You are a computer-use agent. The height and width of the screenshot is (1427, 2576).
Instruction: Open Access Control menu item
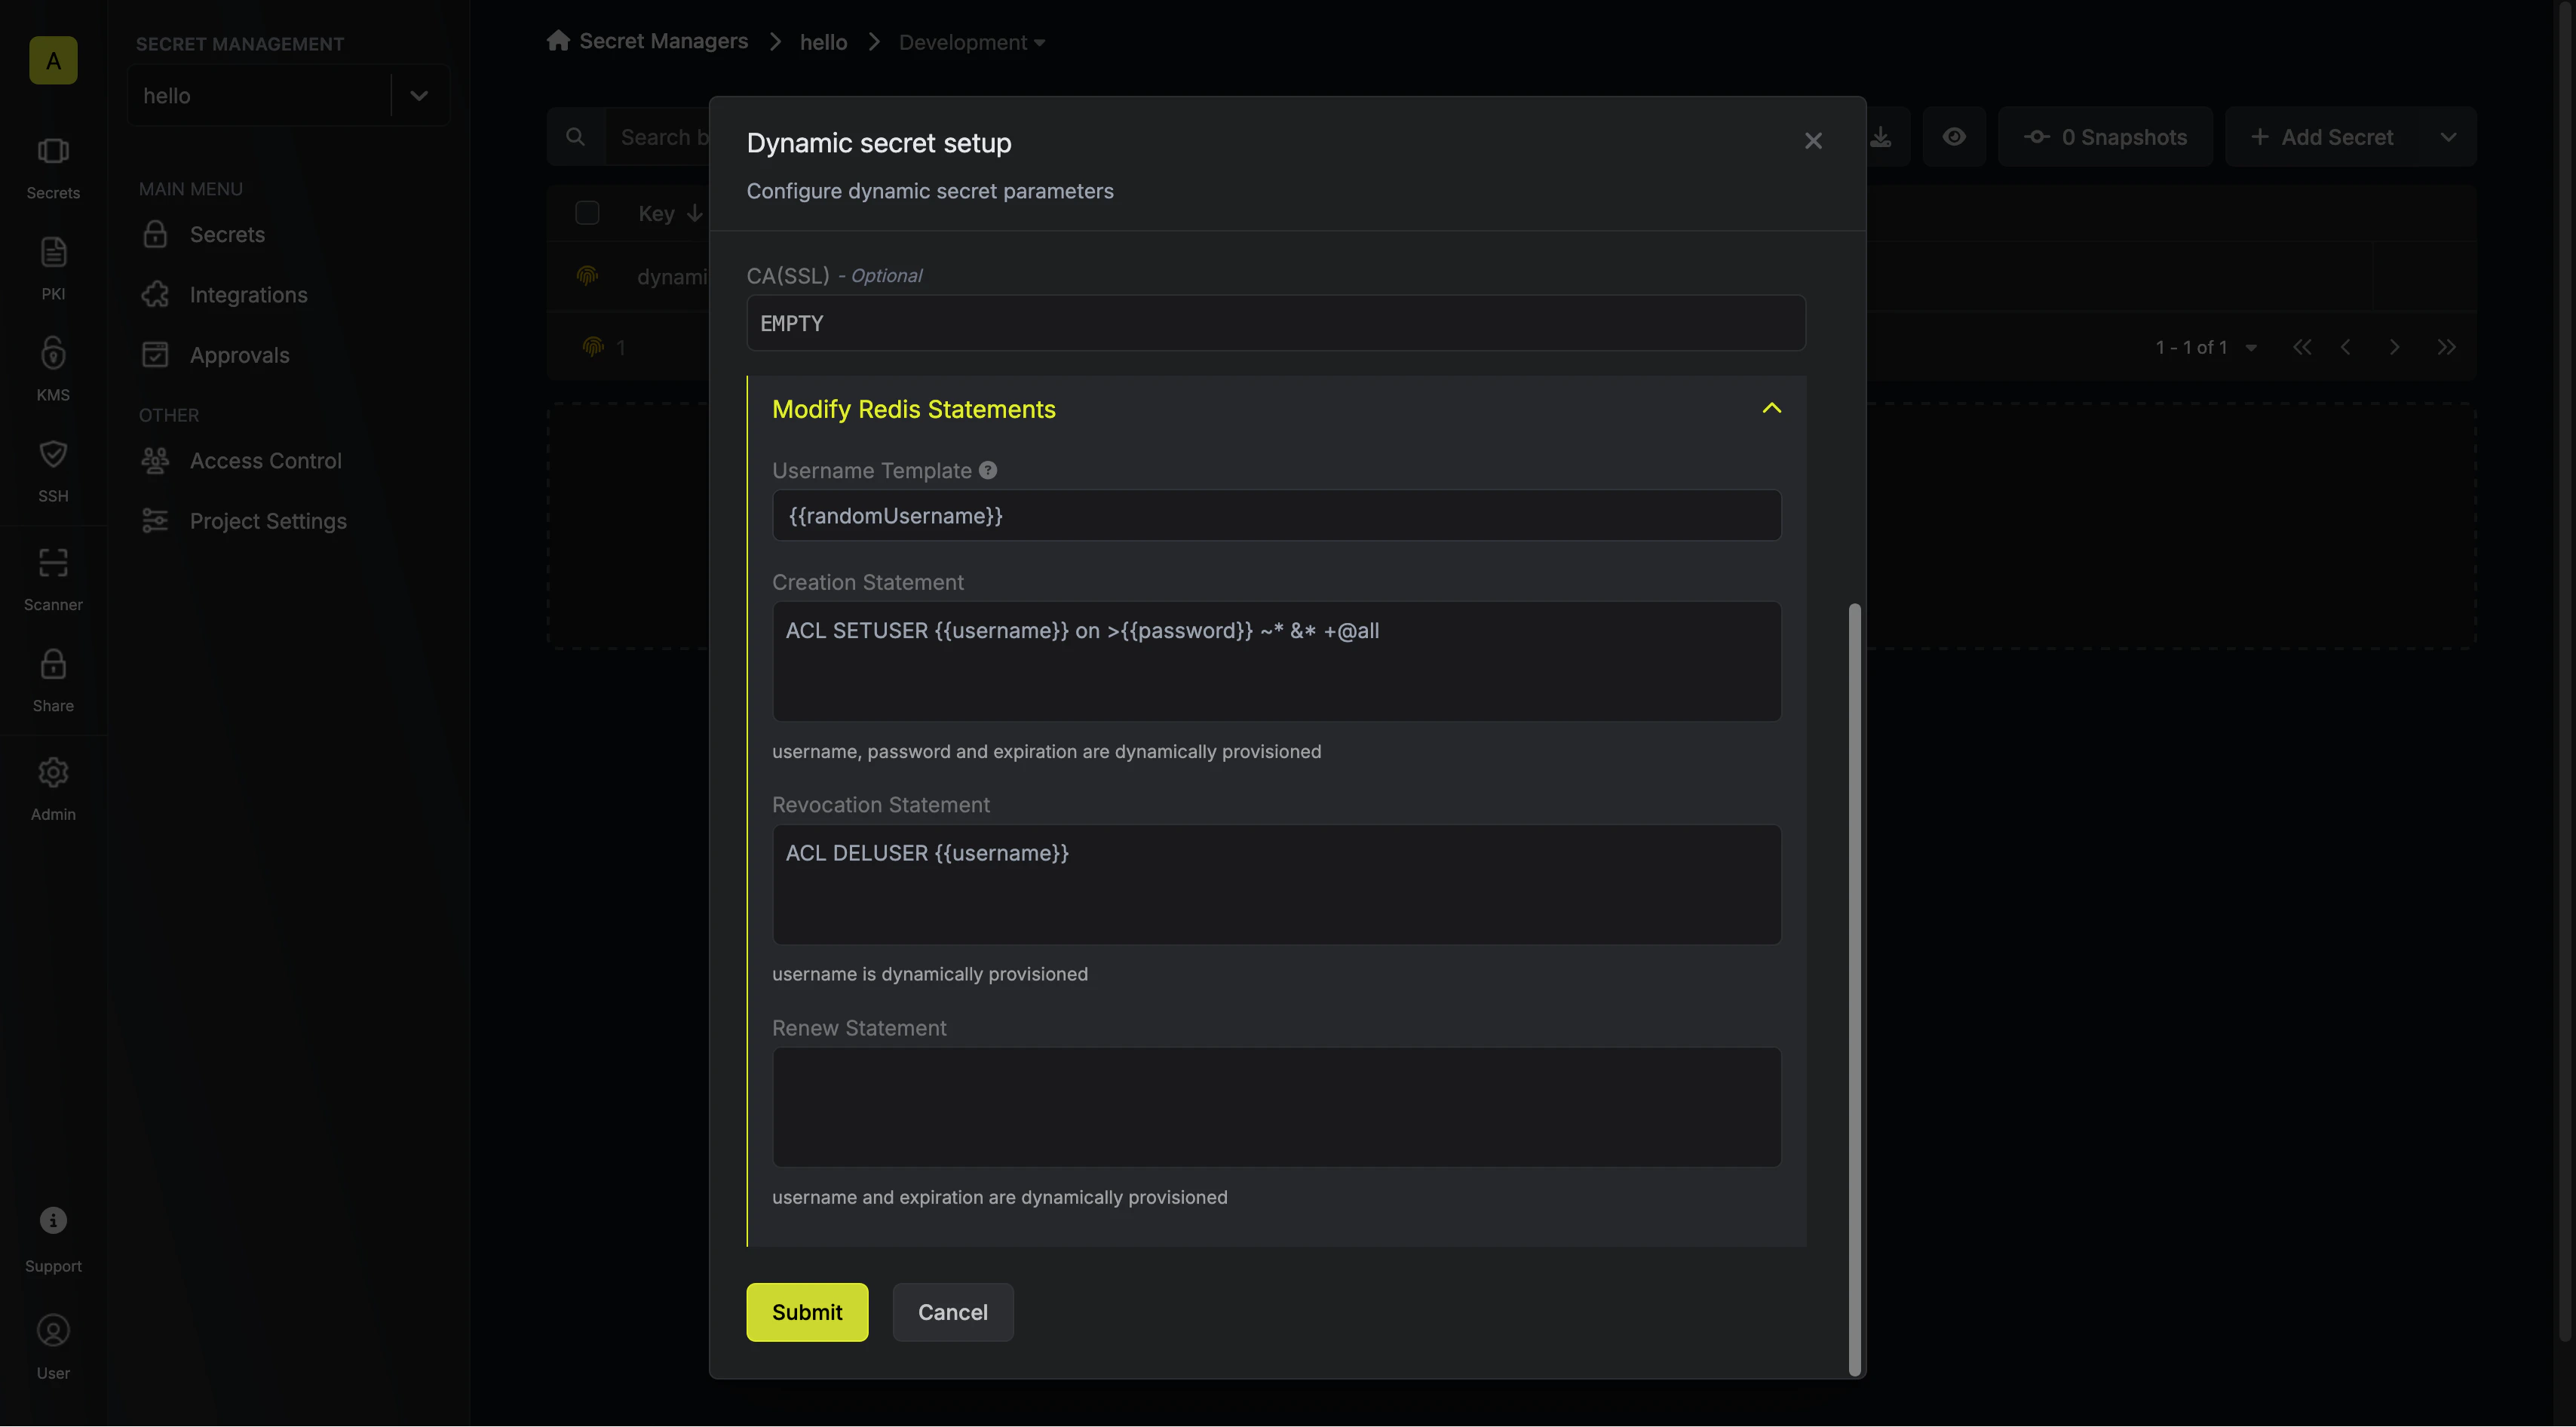point(265,461)
